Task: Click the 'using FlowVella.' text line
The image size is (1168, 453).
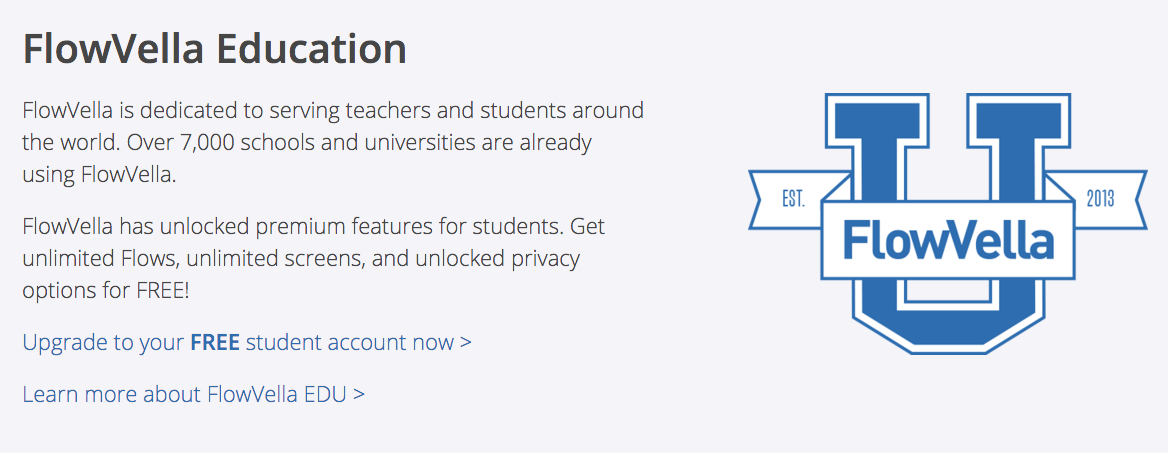Action: click(99, 174)
